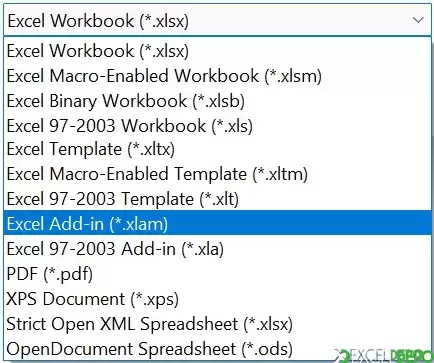Choose Excel Macro-Enabled Template (*.xltm)
The width and height of the screenshot is (434, 363).
point(217,174)
